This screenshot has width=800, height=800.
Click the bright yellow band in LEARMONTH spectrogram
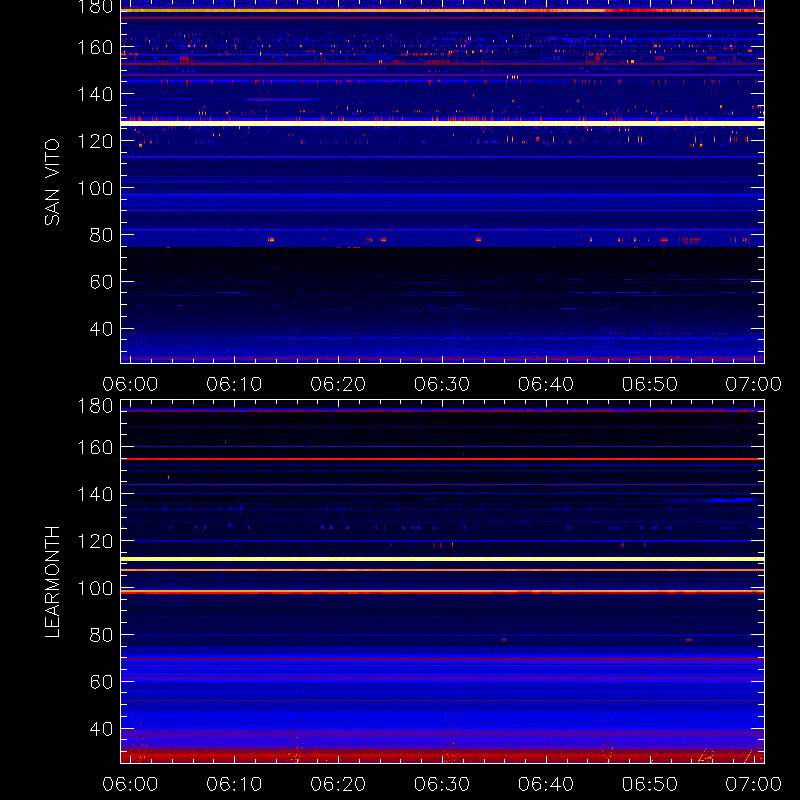tap(442, 559)
